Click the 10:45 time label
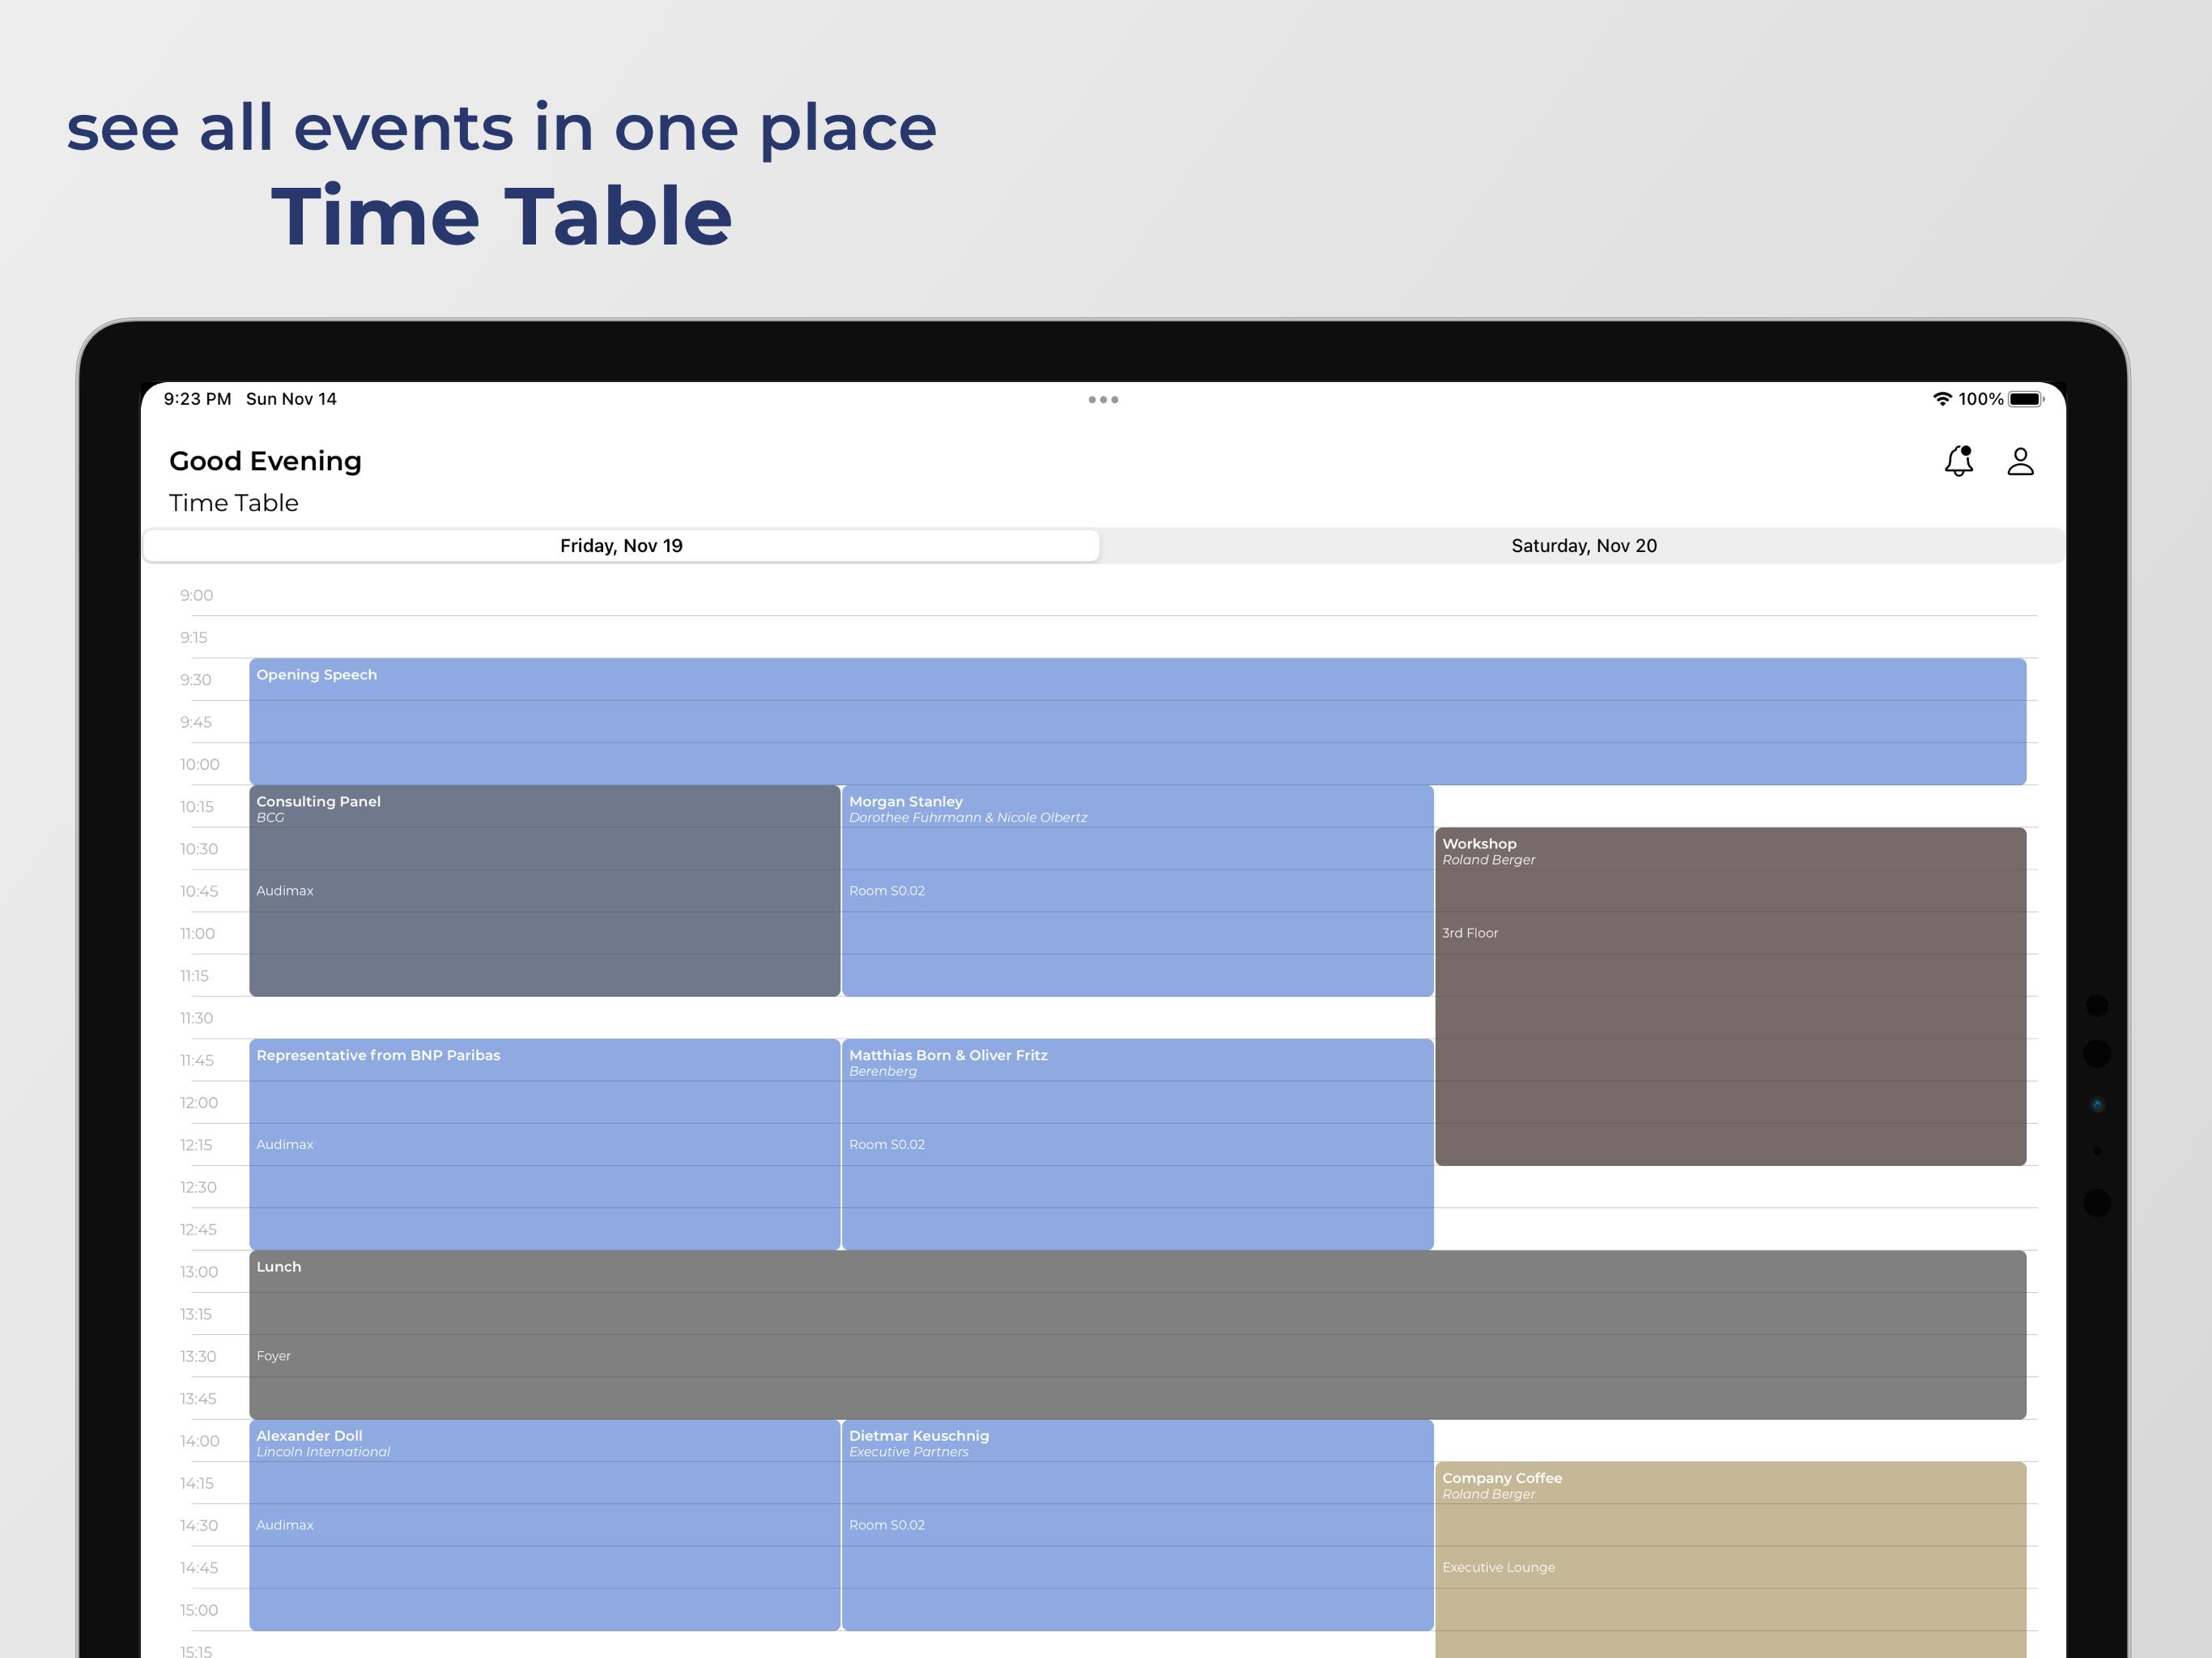 (x=198, y=891)
